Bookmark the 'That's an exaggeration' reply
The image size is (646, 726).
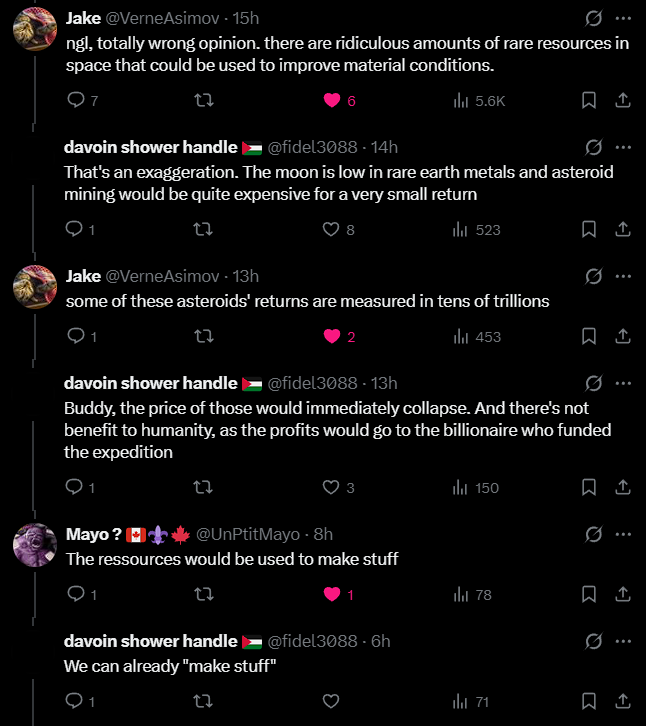[x=590, y=229]
